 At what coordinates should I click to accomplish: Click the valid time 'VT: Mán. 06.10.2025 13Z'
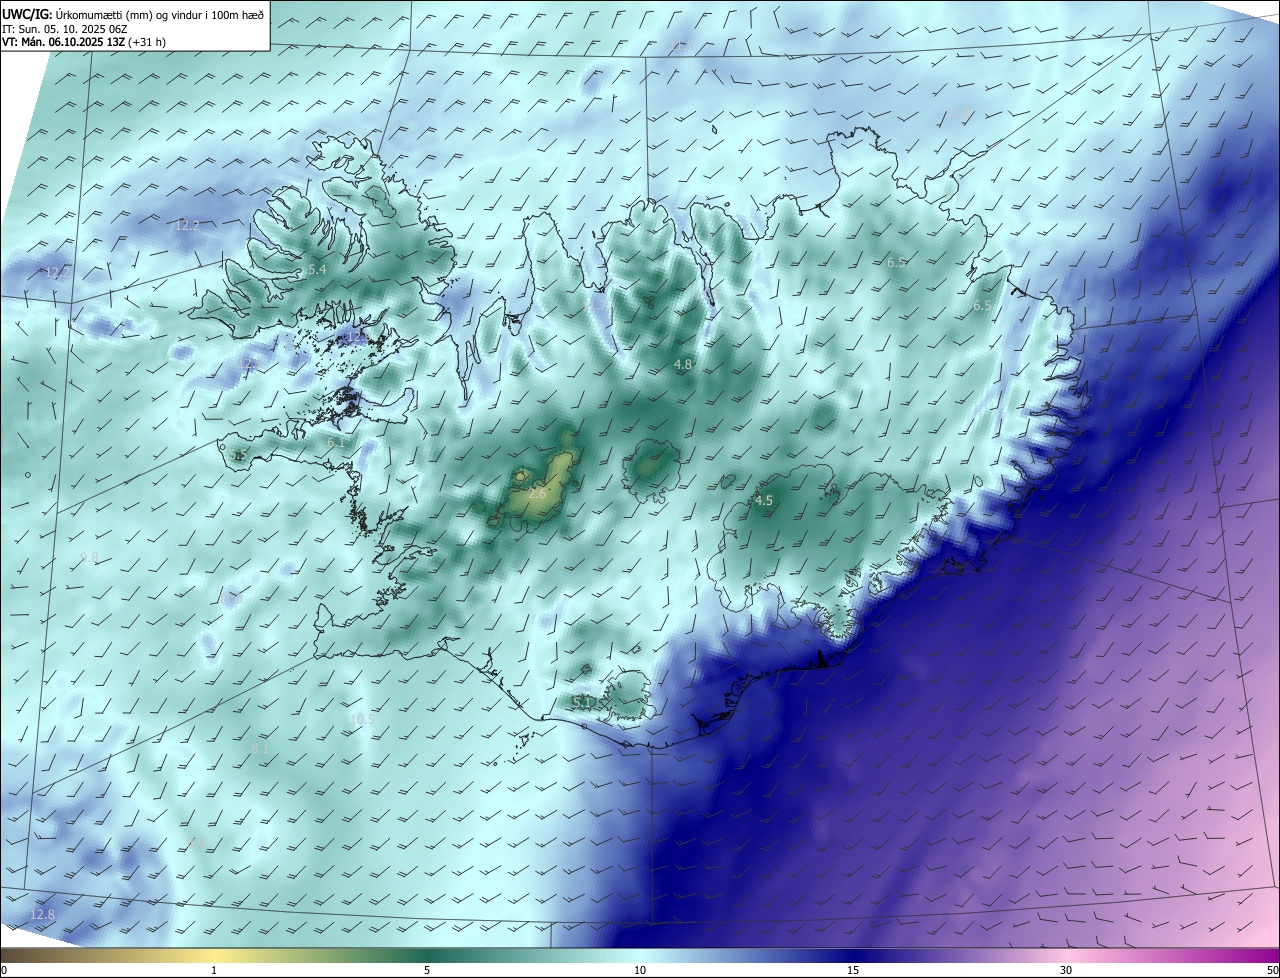pyautogui.click(x=62, y=43)
